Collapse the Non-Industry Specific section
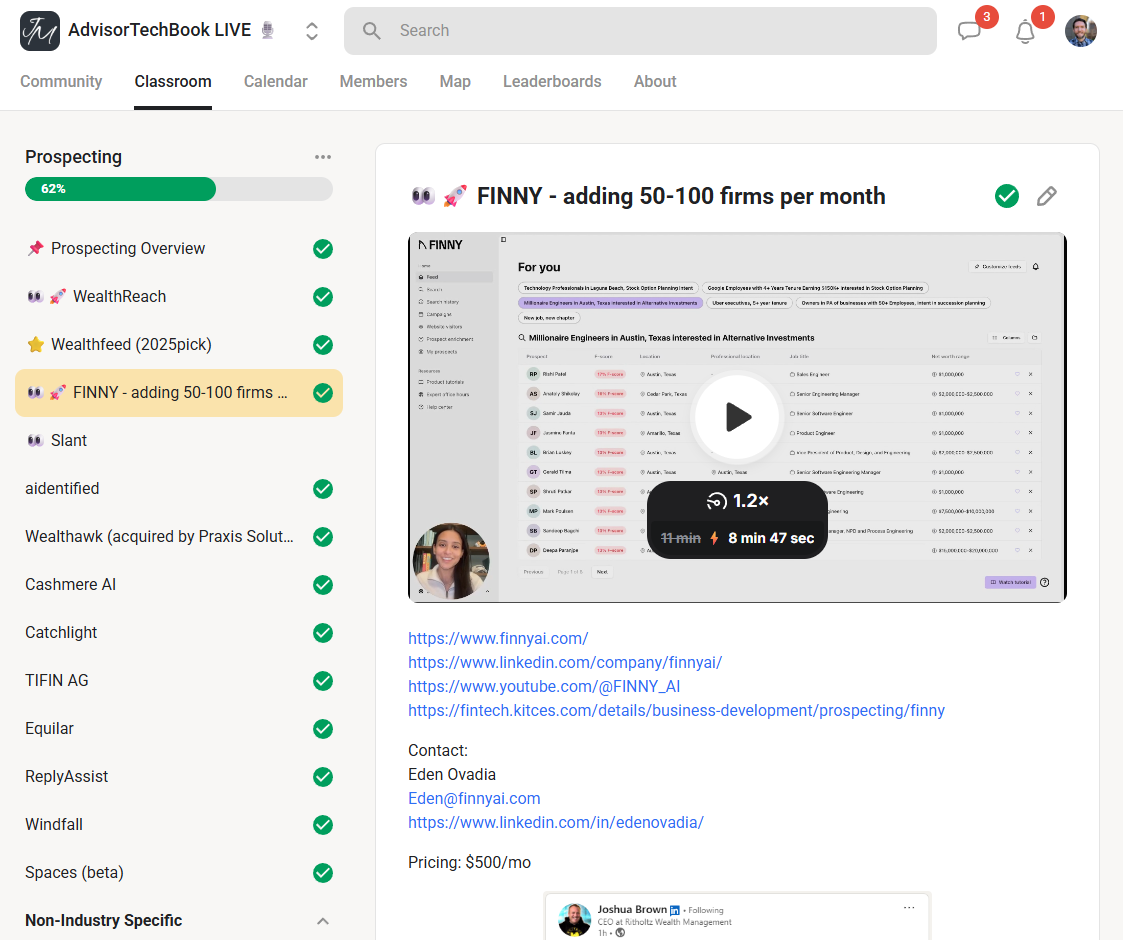1123x940 pixels. tap(323, 921)
